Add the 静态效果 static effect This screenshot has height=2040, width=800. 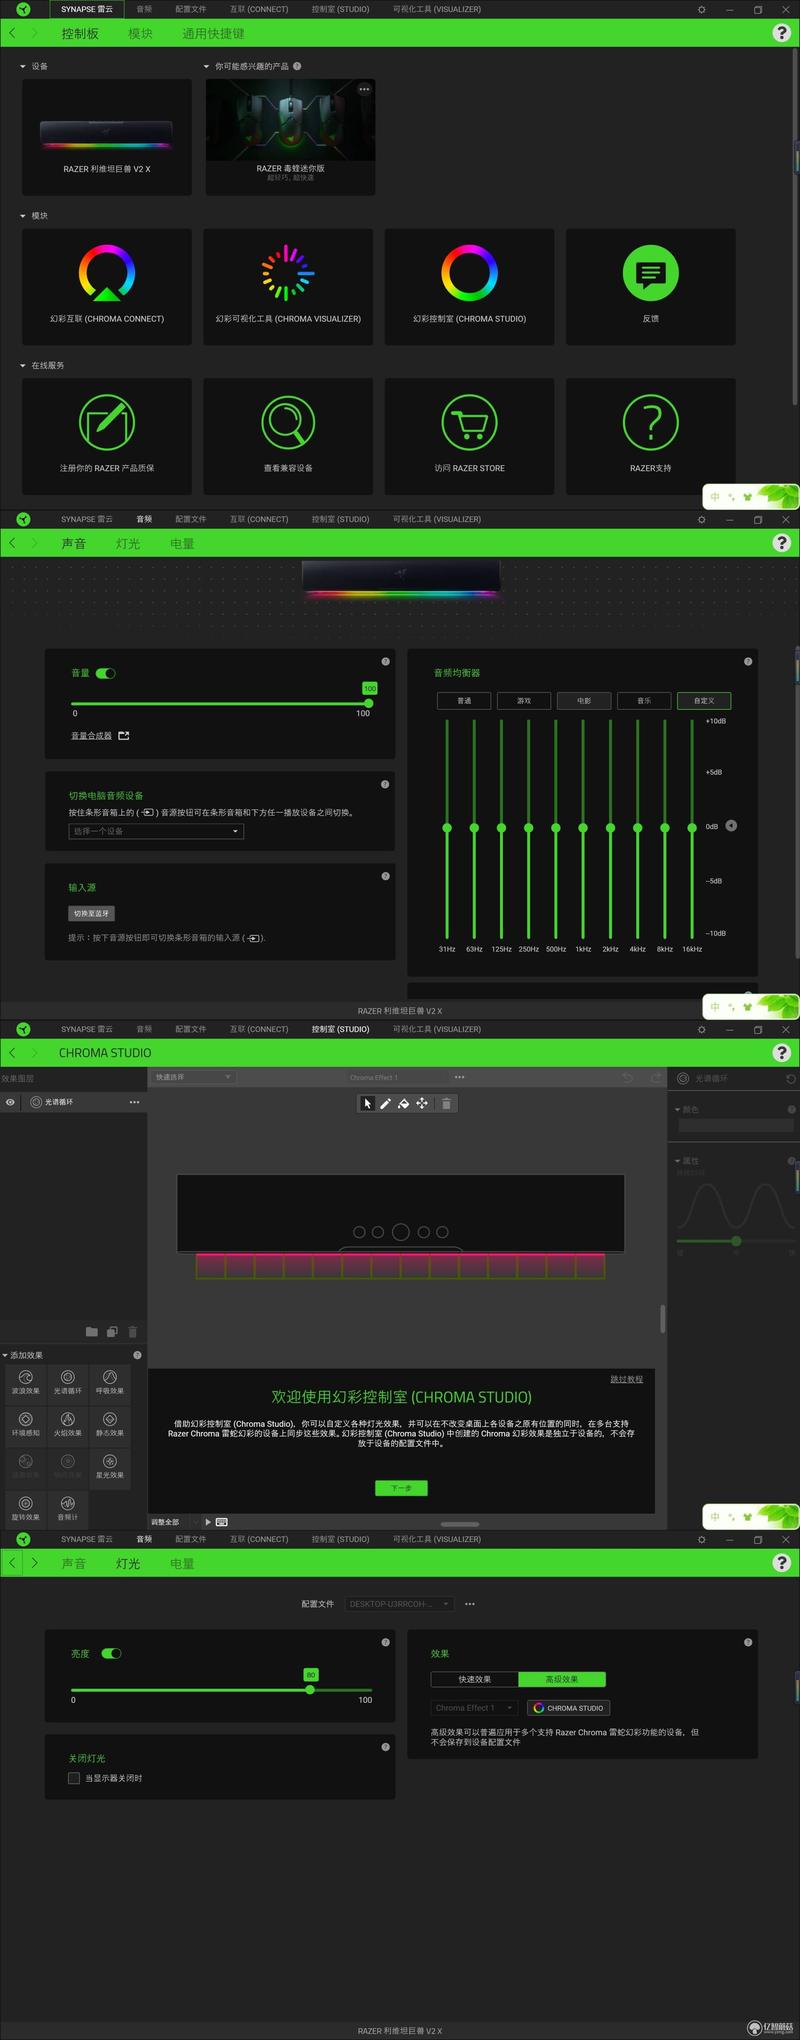[110, 1425]
